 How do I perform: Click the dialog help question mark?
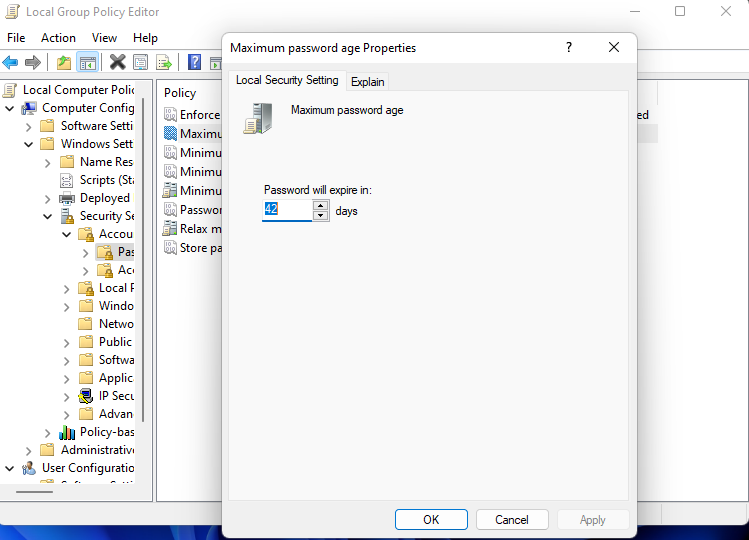[568, 47]
